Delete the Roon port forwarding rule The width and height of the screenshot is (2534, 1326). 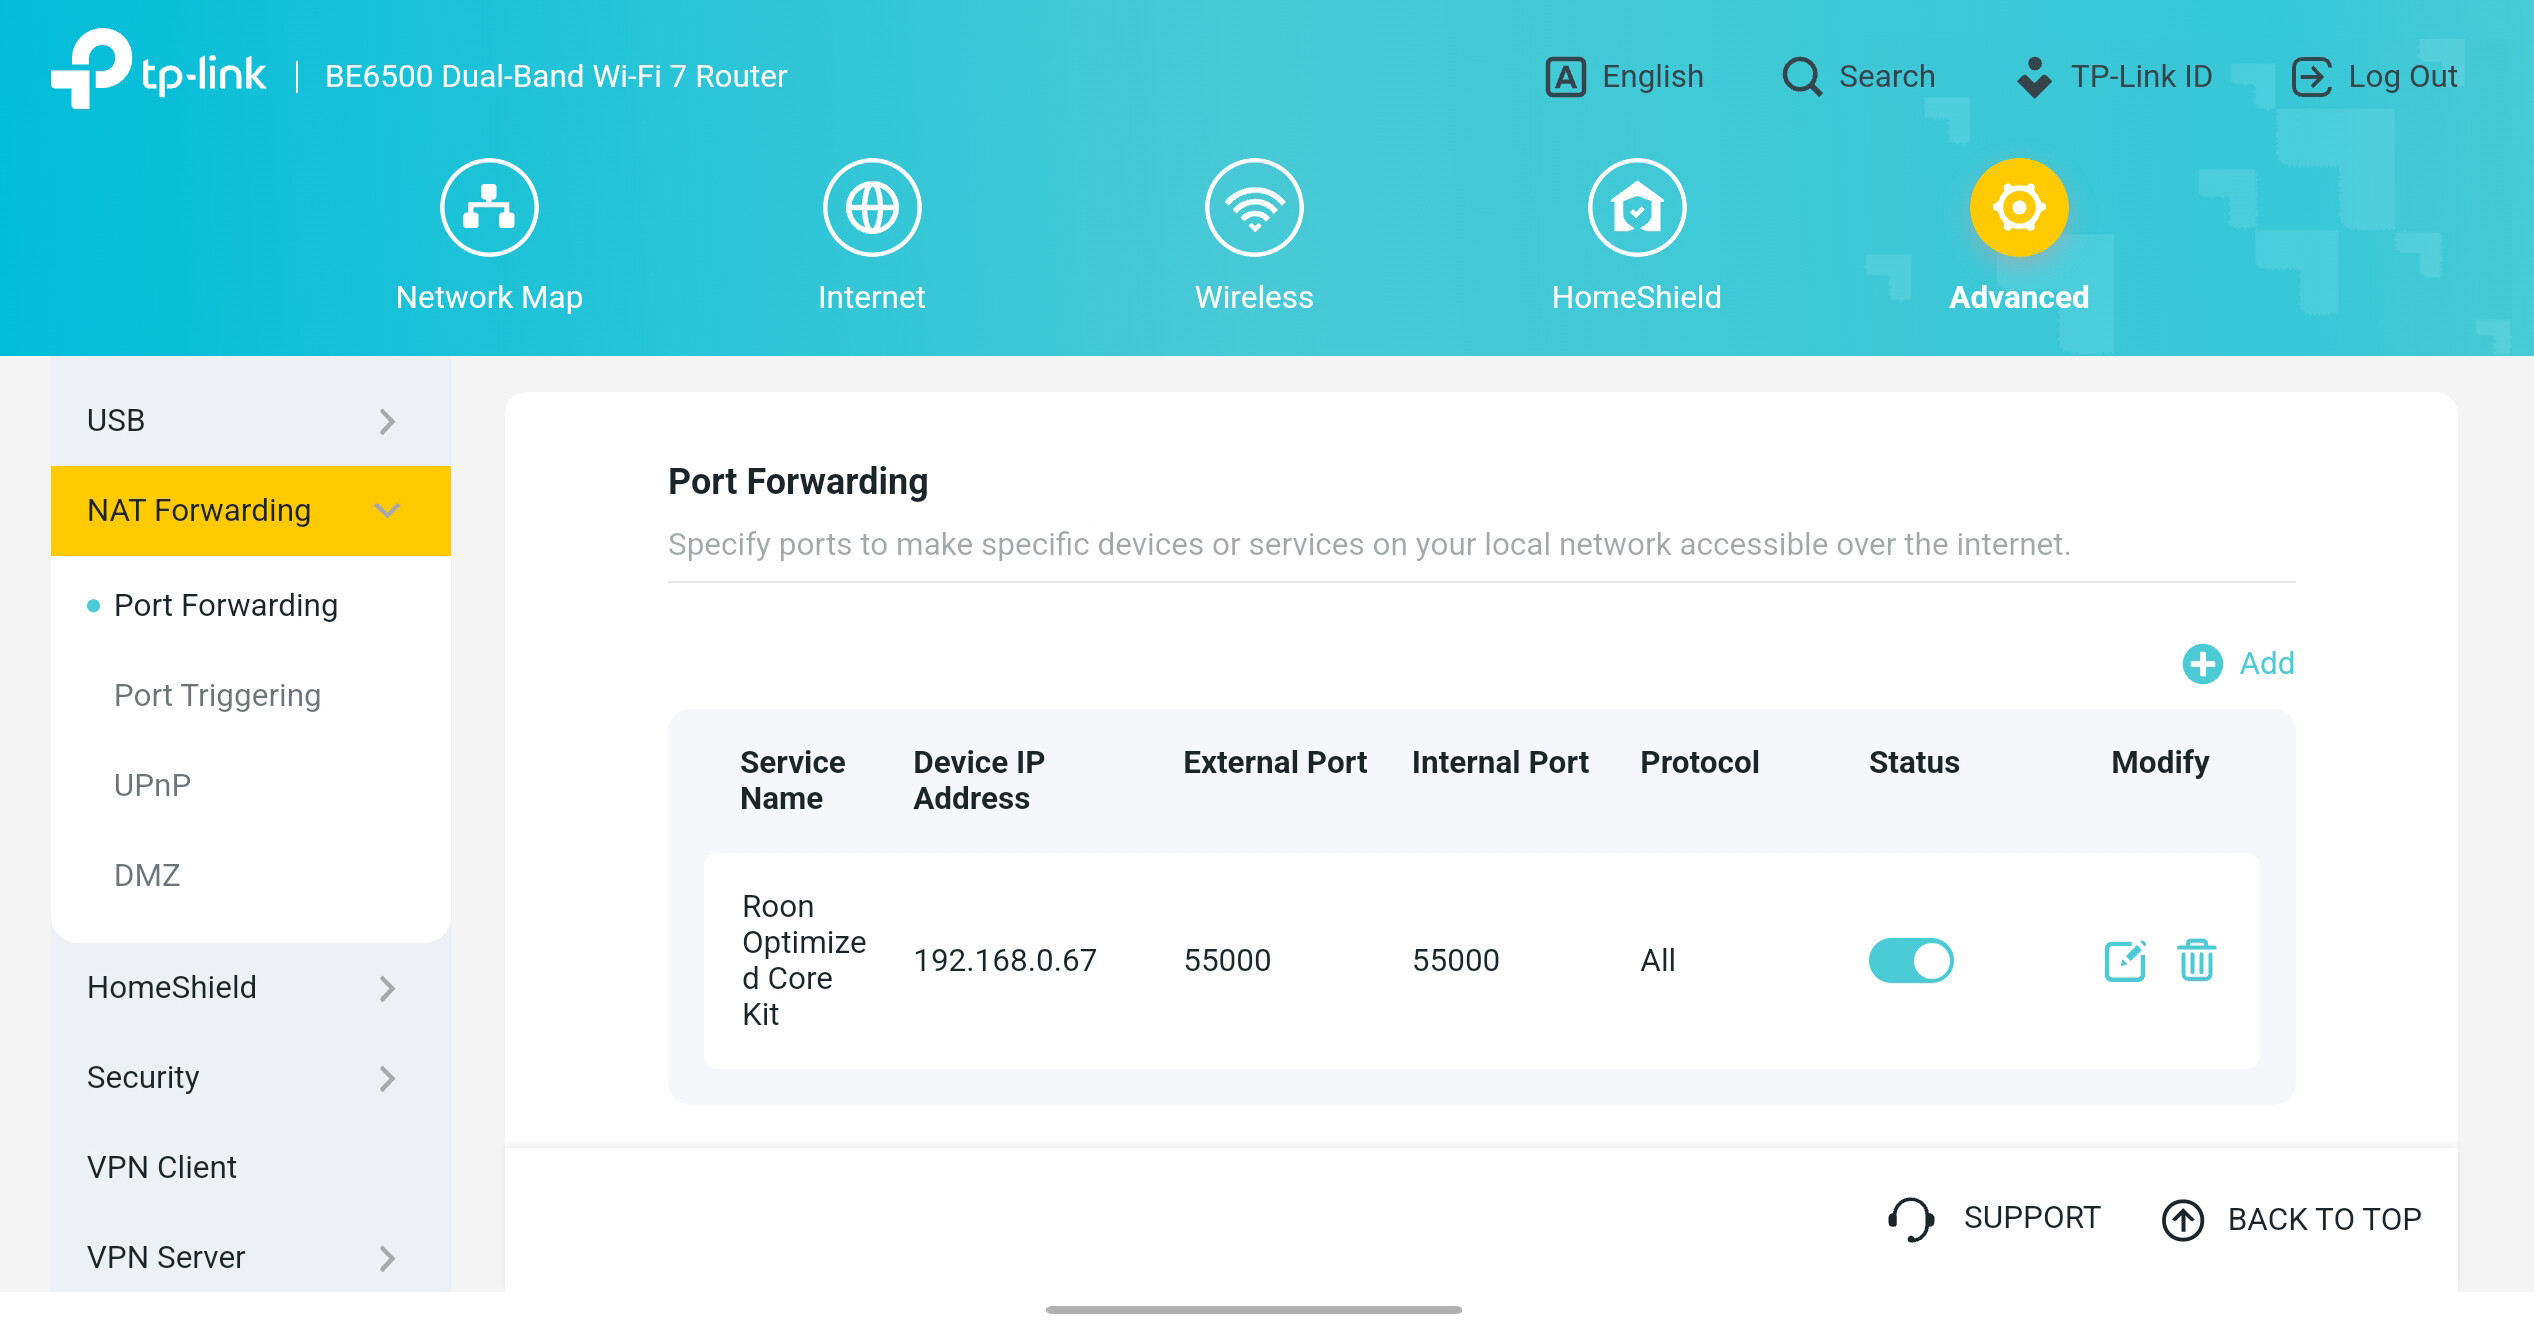click(2197, 961)
